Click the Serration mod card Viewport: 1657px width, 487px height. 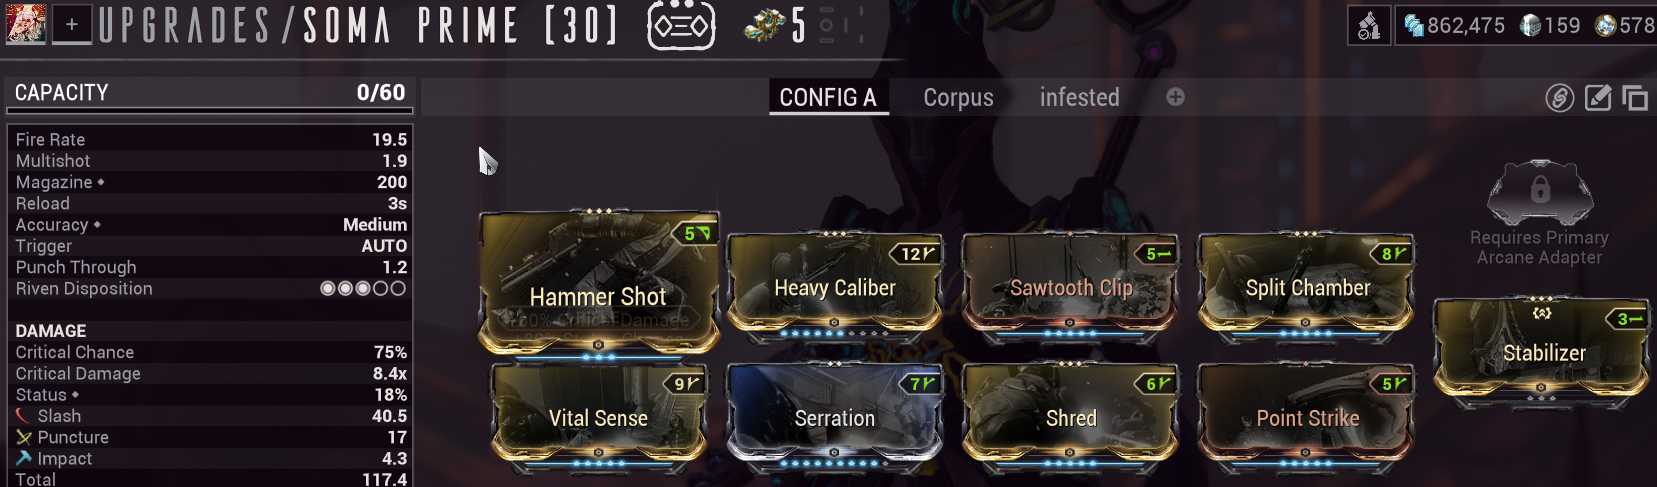pos(835,416)
